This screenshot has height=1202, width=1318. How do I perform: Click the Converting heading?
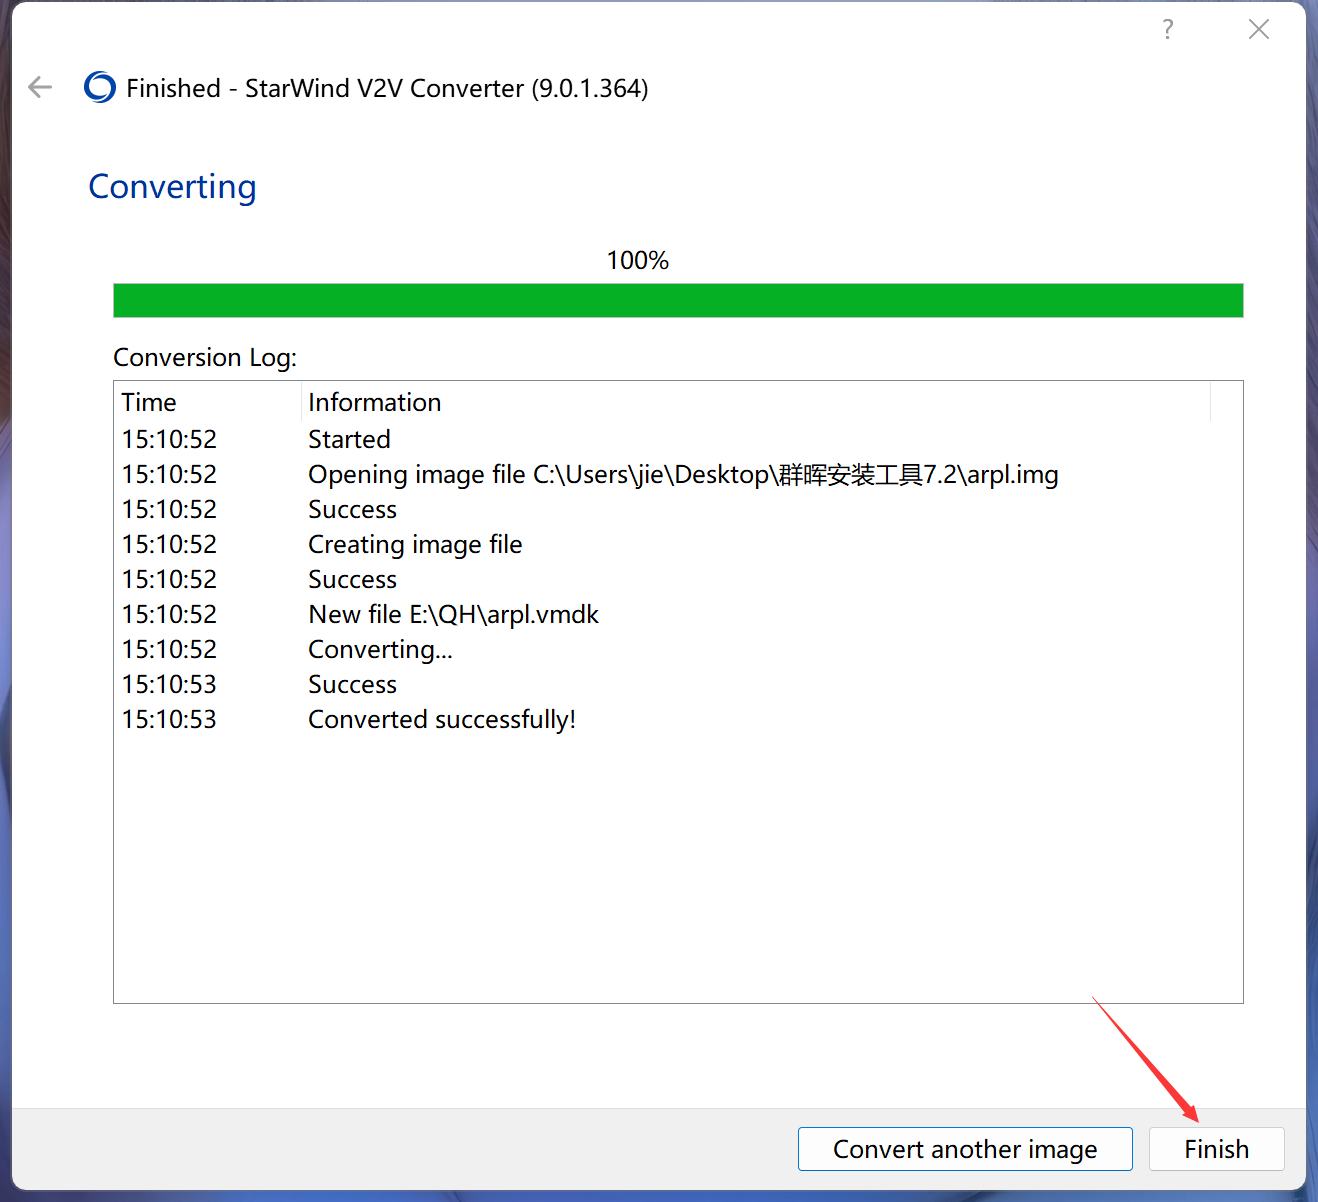coord(172,187)
